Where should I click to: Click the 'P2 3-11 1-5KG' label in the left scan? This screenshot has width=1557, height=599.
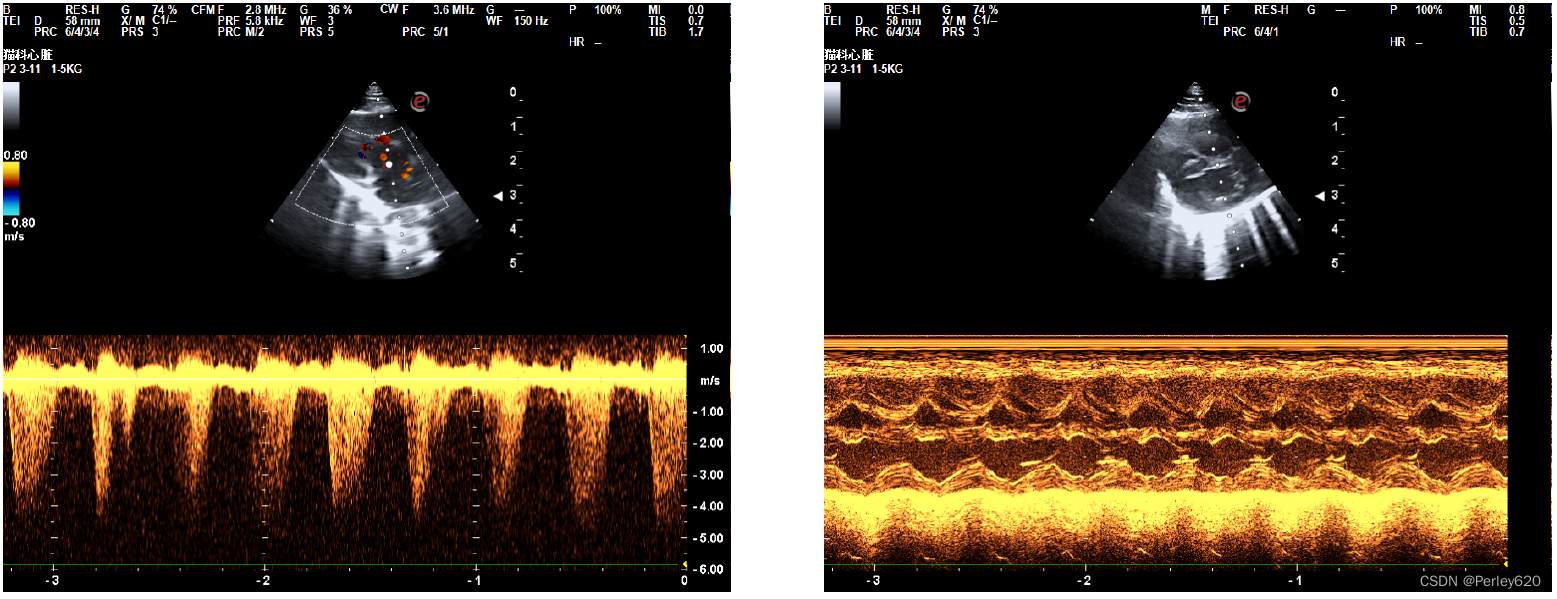43,69
